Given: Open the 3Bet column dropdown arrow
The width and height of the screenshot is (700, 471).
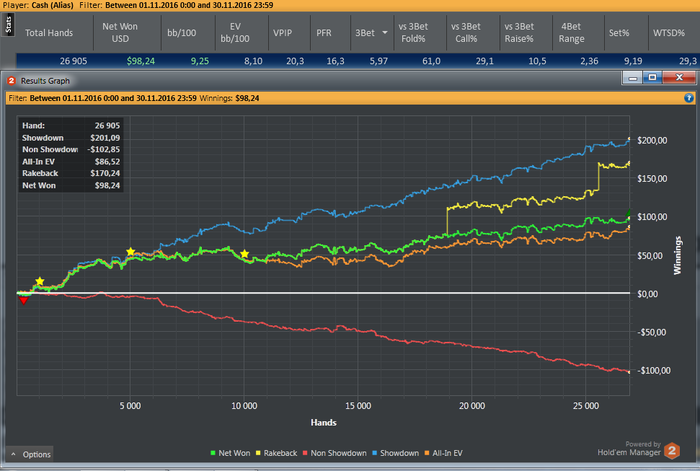Looking at the screenshot, I should (x=385, y=32).
